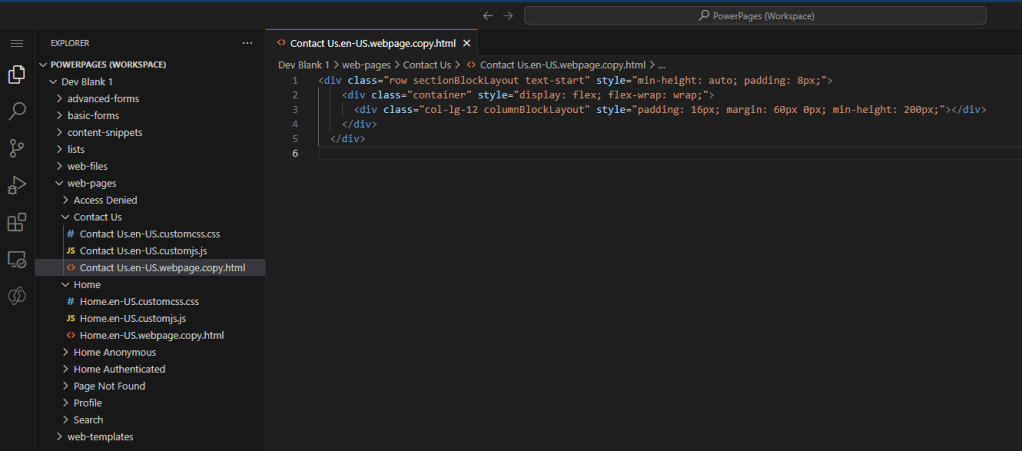This screenshot has width=1022, height=451.
Task: Go back using the left arrow
Action: pyautogui.click(x=487, y=16)
